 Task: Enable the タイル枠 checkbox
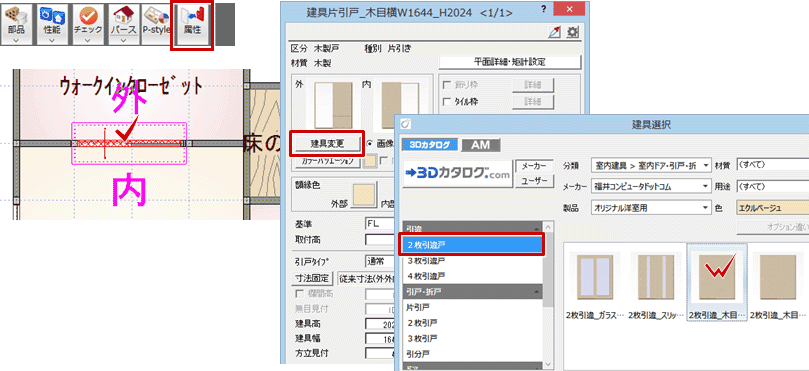click(447, 102)
